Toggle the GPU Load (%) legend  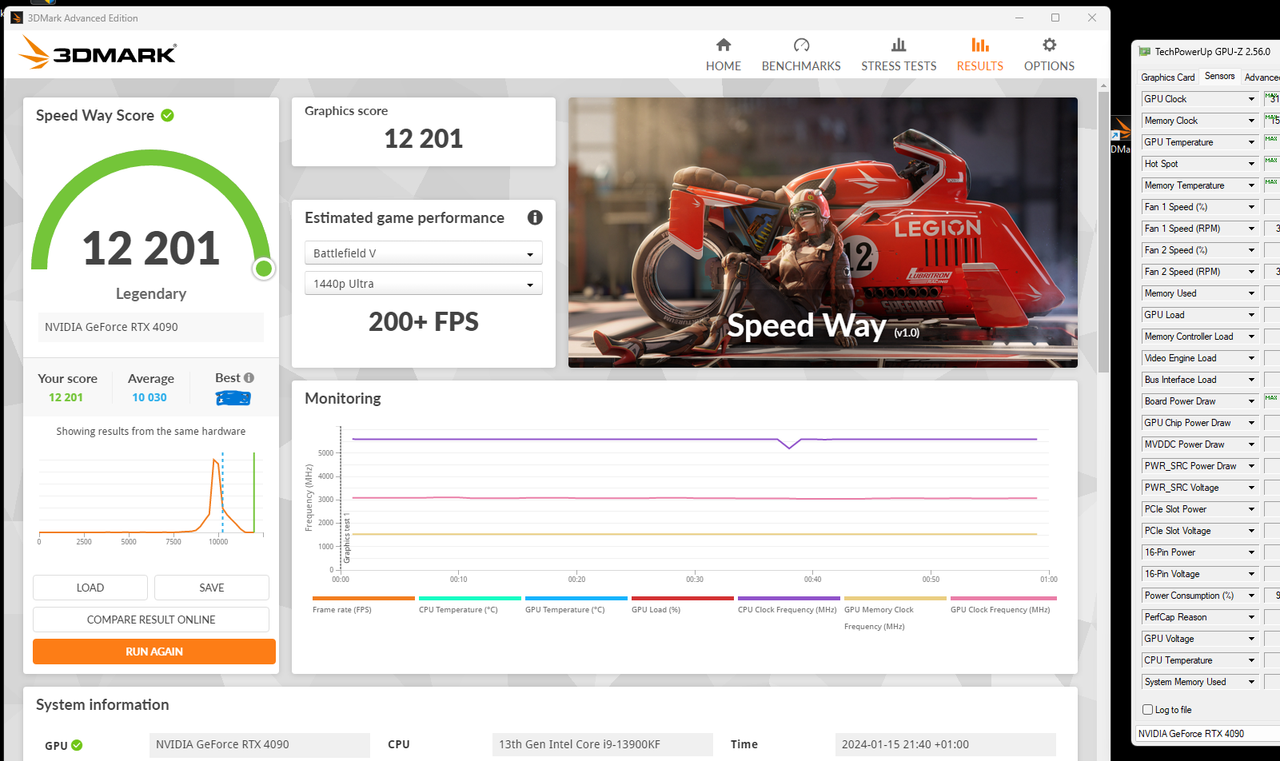pos(682,604)
